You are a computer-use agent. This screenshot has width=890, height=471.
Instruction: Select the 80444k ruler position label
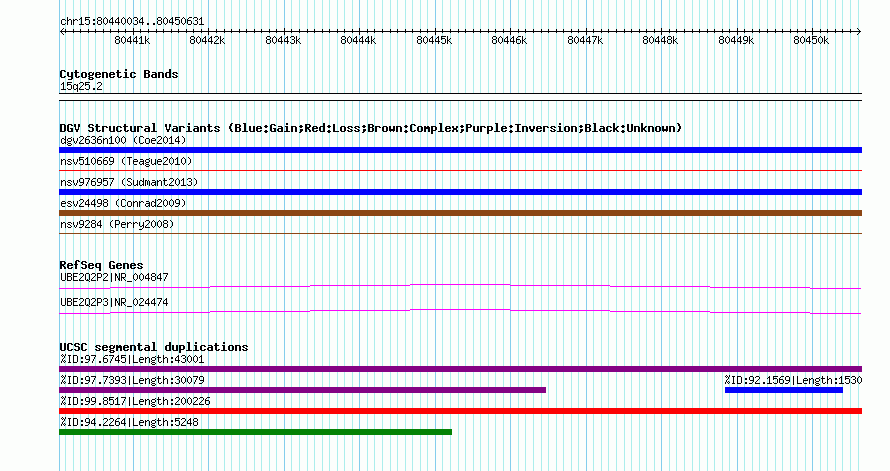click(x=358, y=40)
